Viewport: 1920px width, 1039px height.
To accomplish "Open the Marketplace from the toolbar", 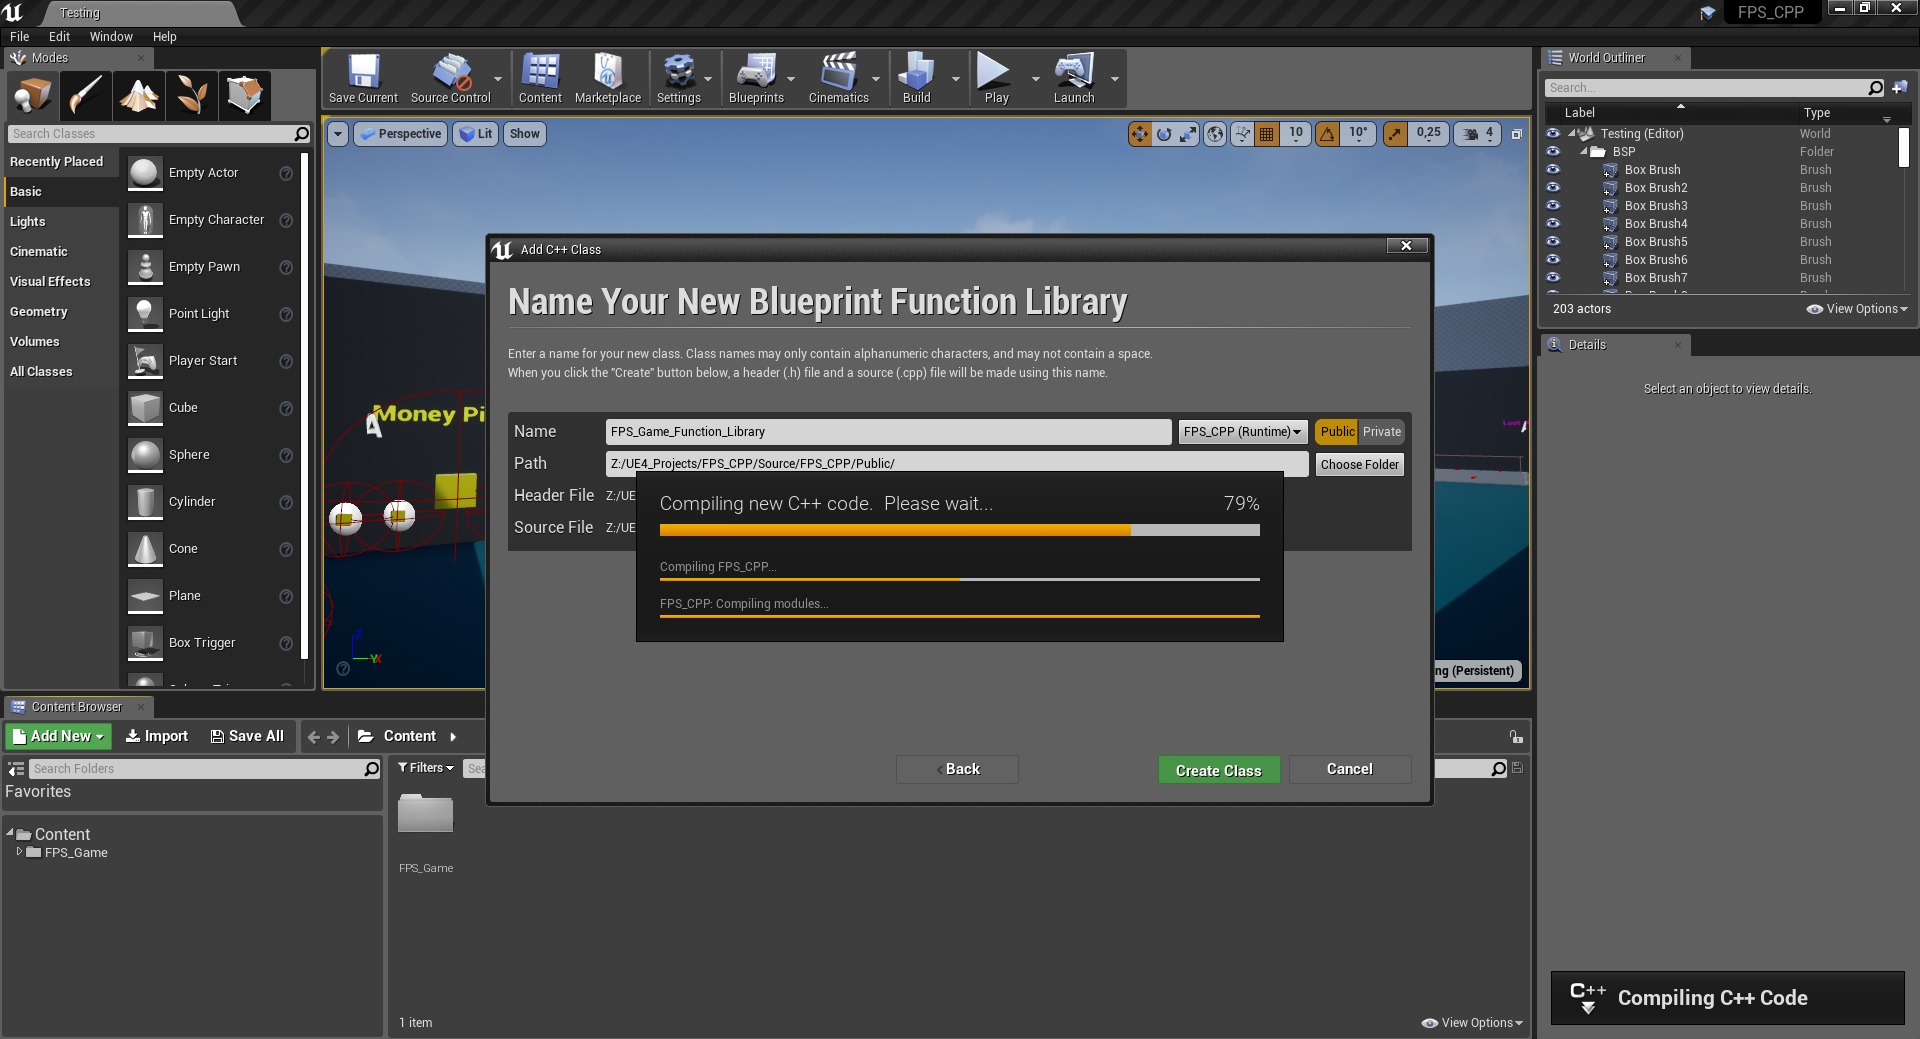I will [x=607, y=79].
